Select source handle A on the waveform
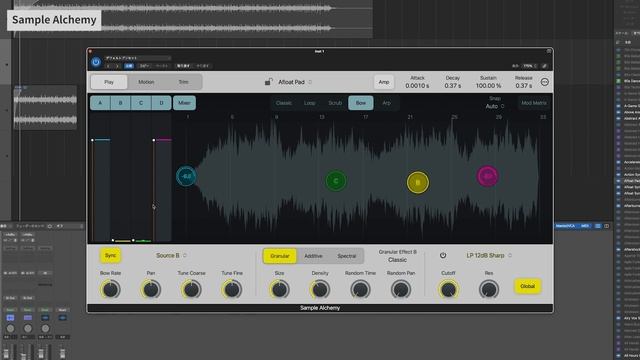This screenshot has width=640, height=360. 186,176
